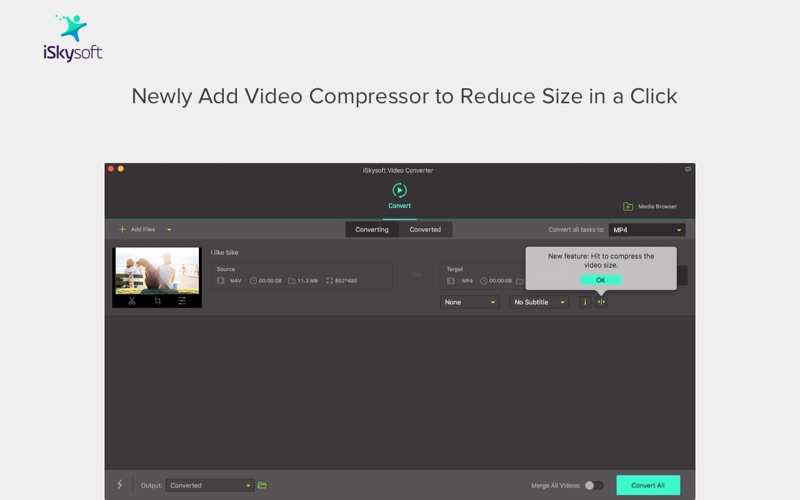Open the effects adjustment sliders icon

coord(182,301)
